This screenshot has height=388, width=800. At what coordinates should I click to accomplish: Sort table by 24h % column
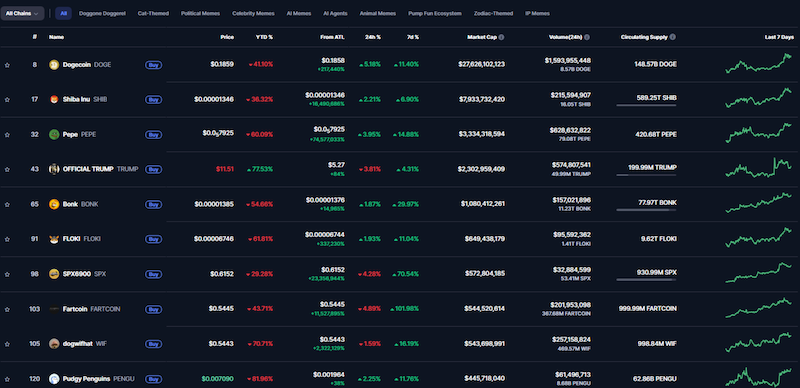[373, 37]
